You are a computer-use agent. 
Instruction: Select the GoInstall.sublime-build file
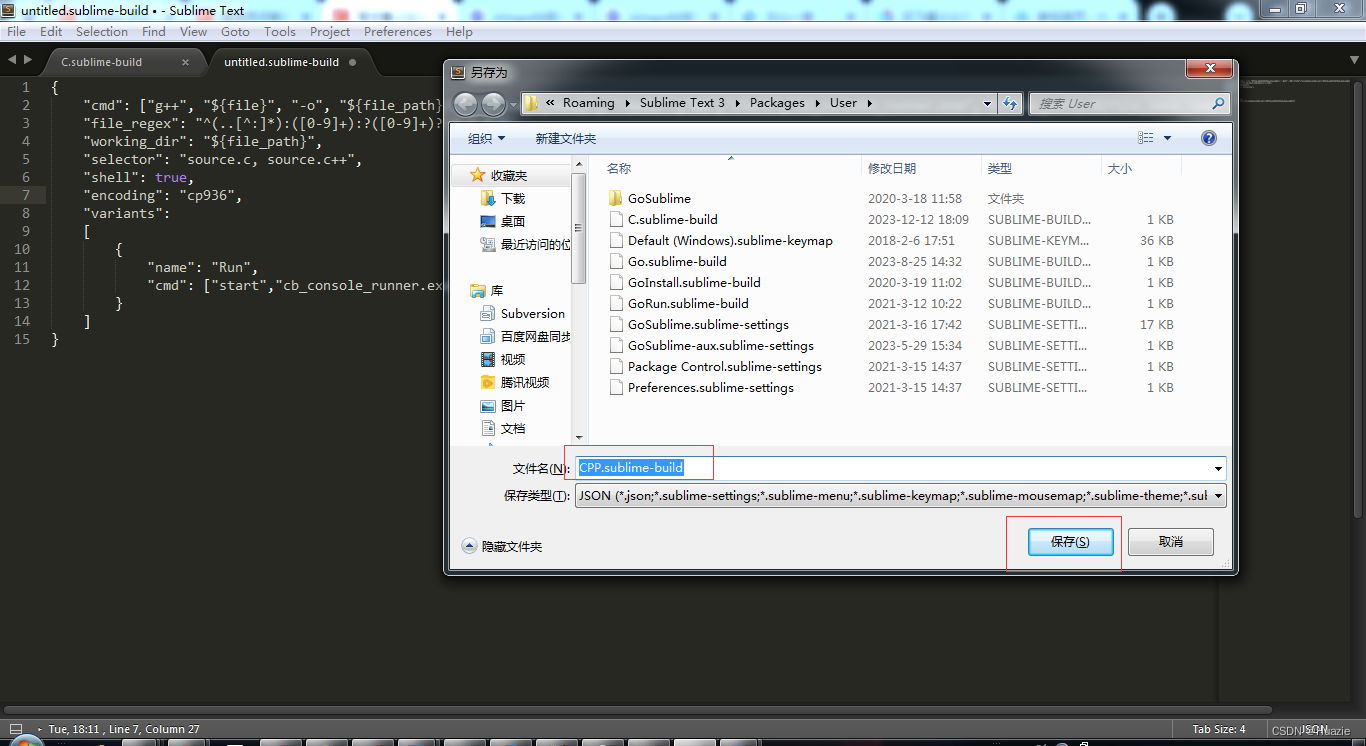click(x=694, y=282)
